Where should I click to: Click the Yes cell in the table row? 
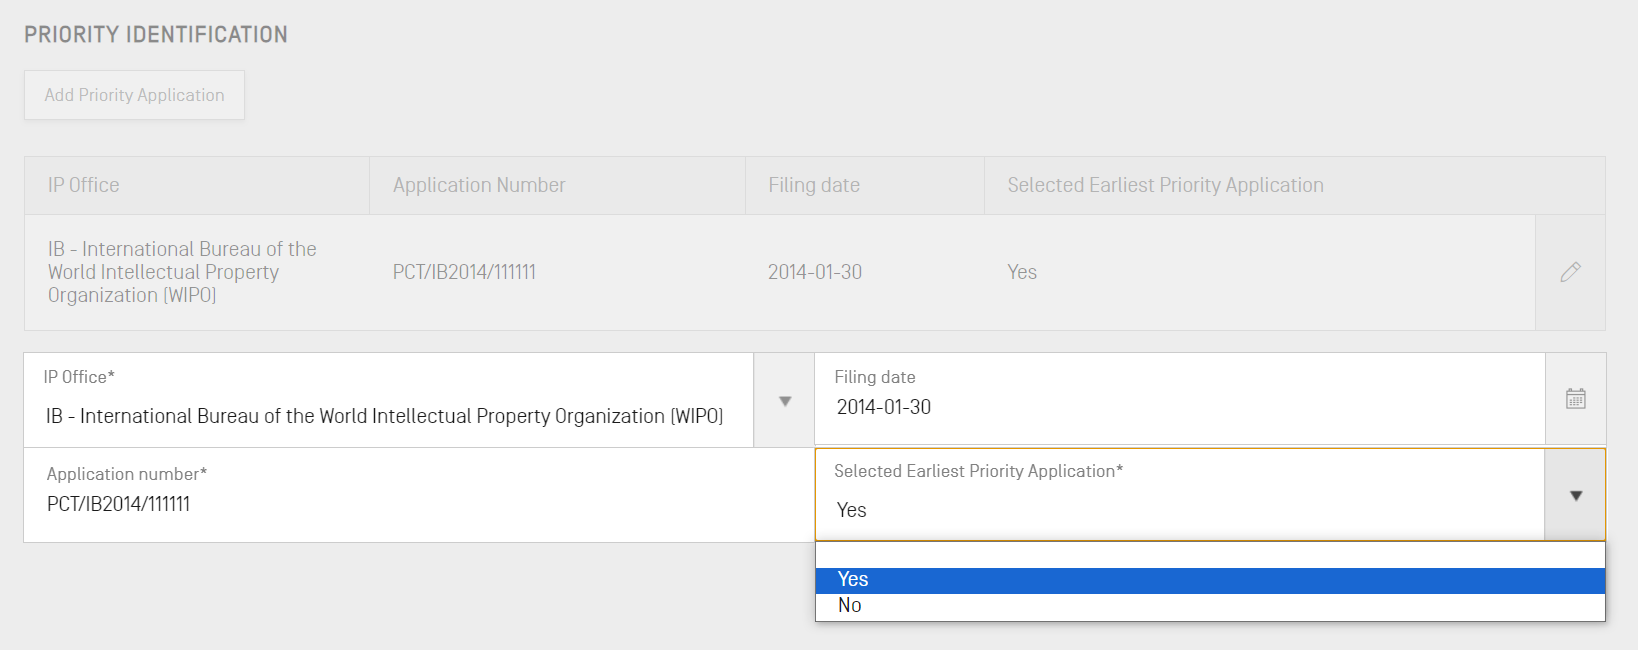pyautogui.click(x=1022, y=272)
